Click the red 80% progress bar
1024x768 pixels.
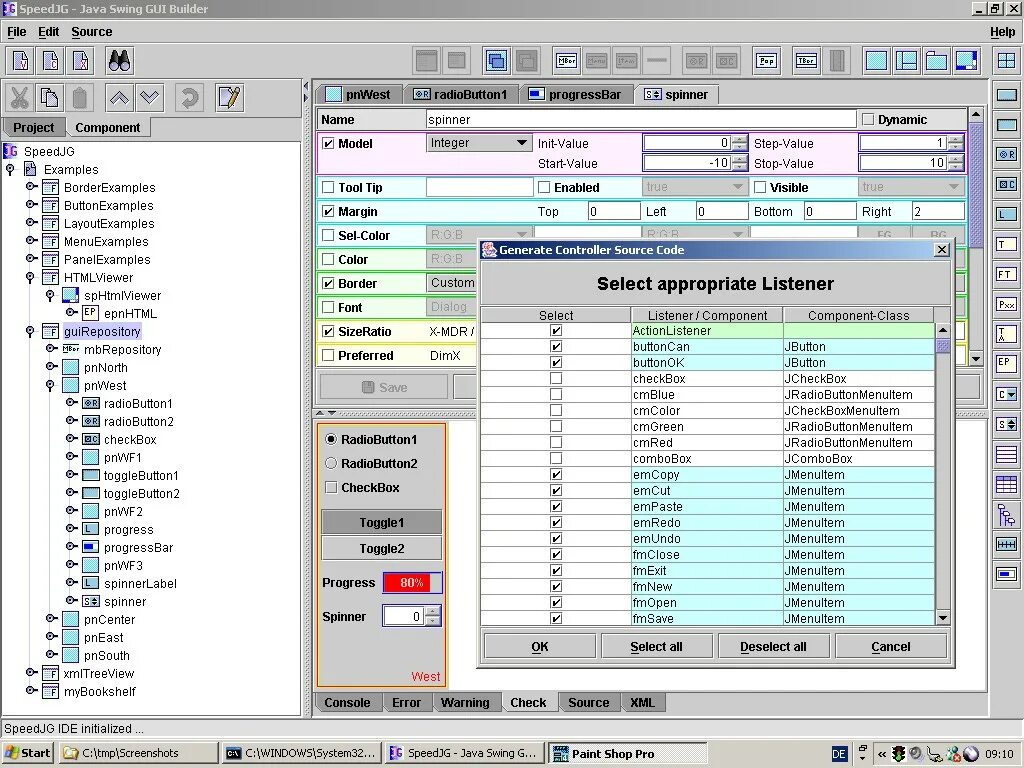pos(412,583)
